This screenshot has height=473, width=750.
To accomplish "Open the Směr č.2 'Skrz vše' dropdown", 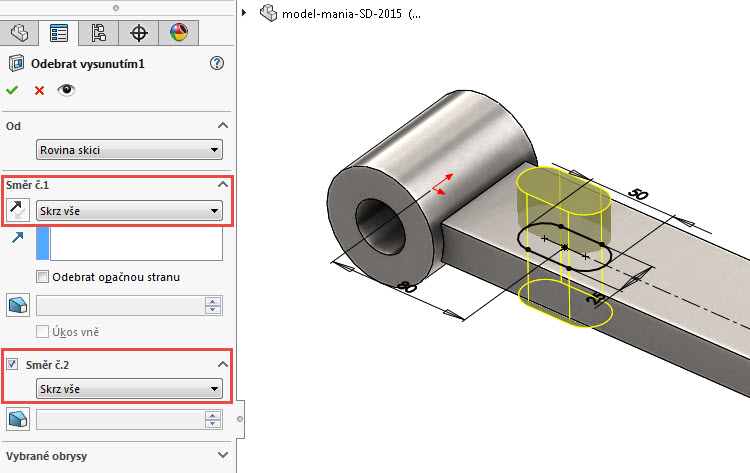I will pos(128,389).
